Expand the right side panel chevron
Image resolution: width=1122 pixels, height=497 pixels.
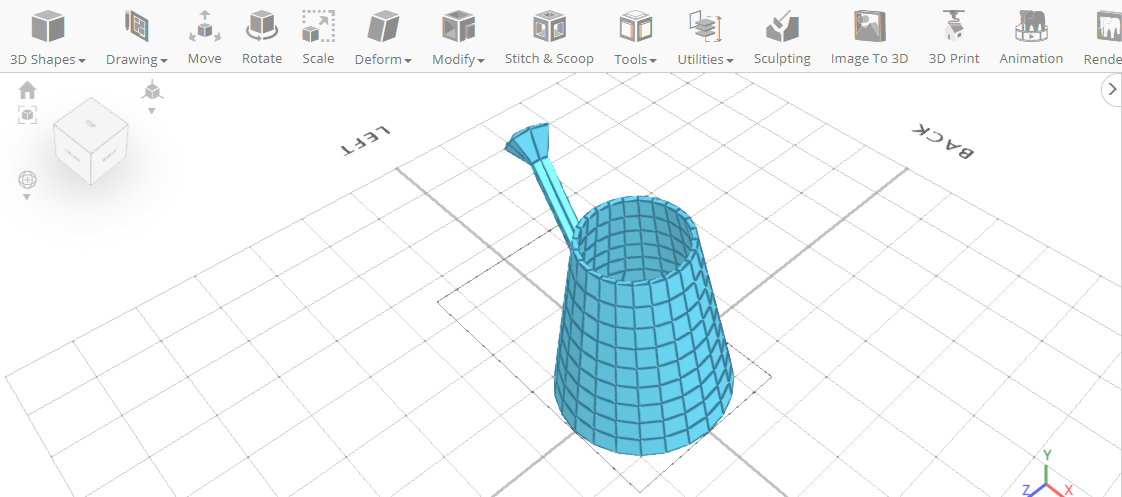pyautogui.click(x=1111, y=89)
